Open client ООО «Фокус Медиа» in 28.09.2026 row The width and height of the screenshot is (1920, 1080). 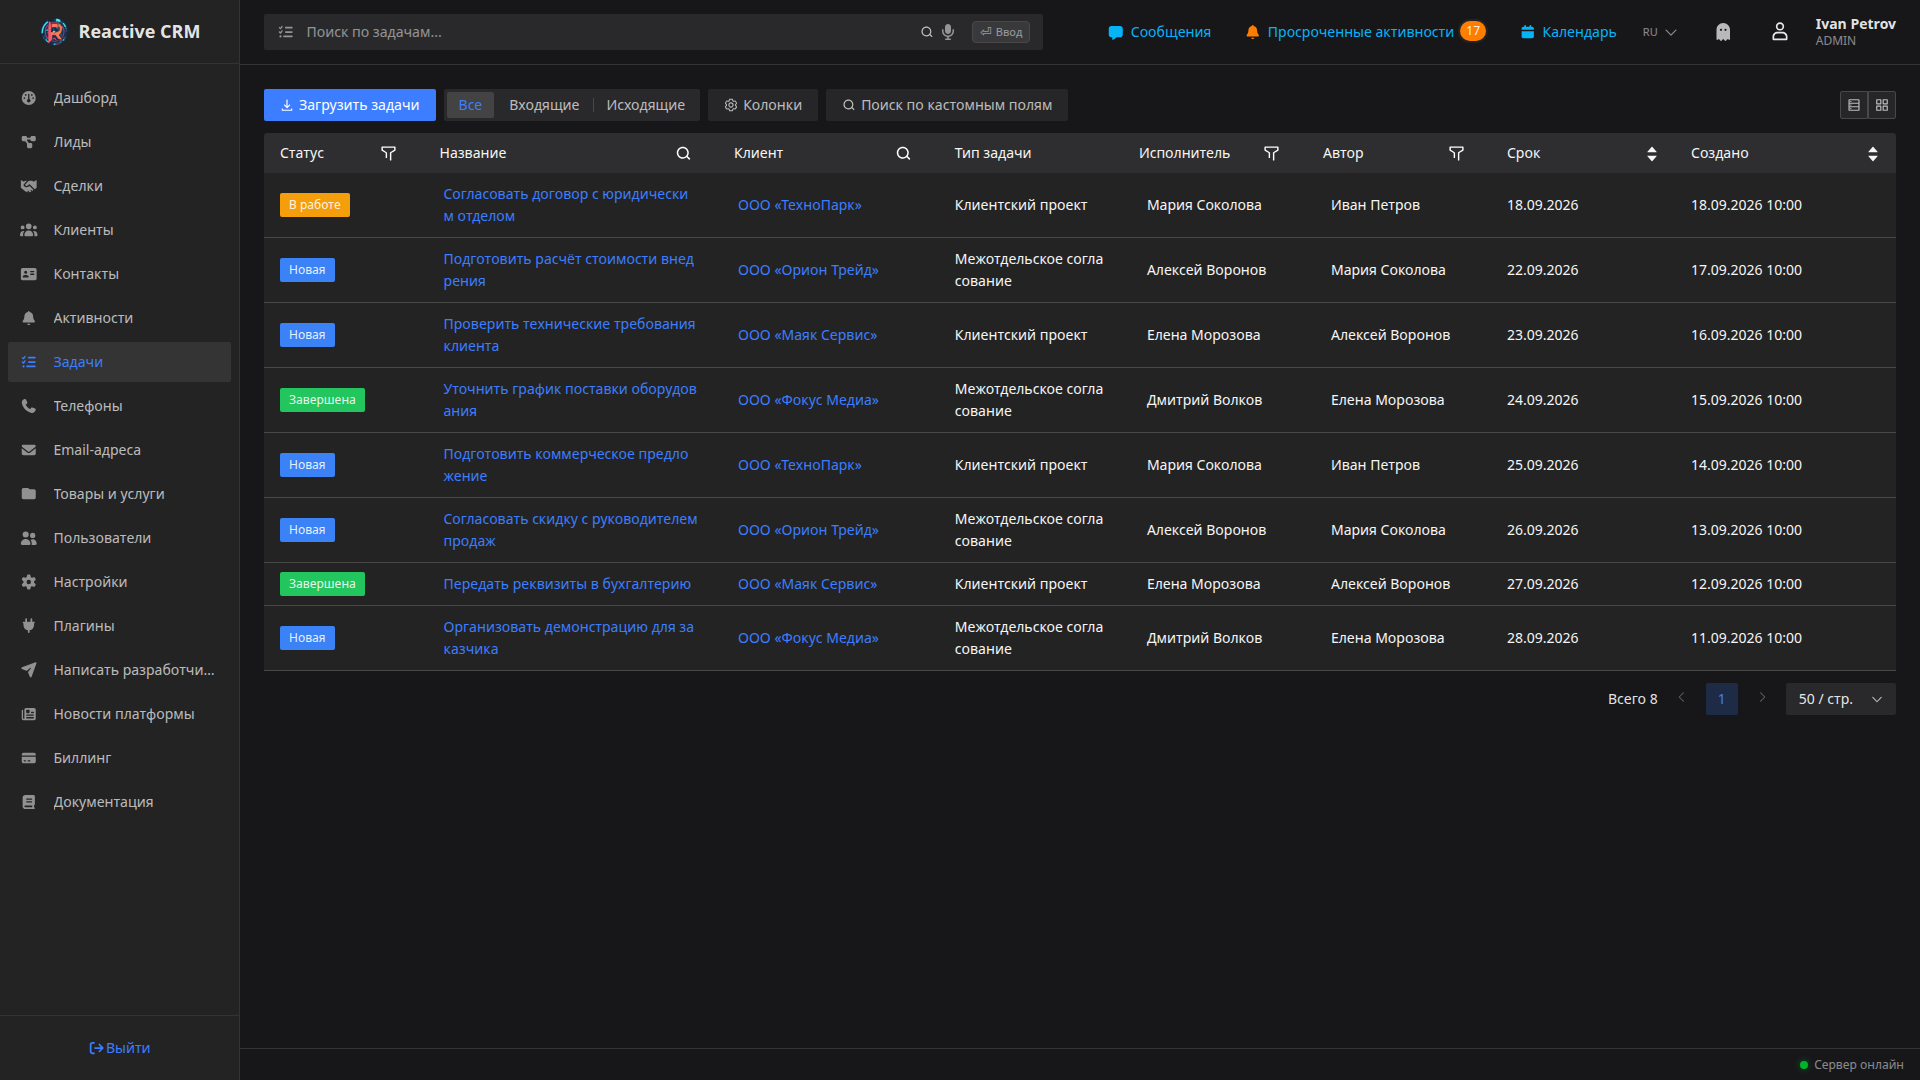808,638
